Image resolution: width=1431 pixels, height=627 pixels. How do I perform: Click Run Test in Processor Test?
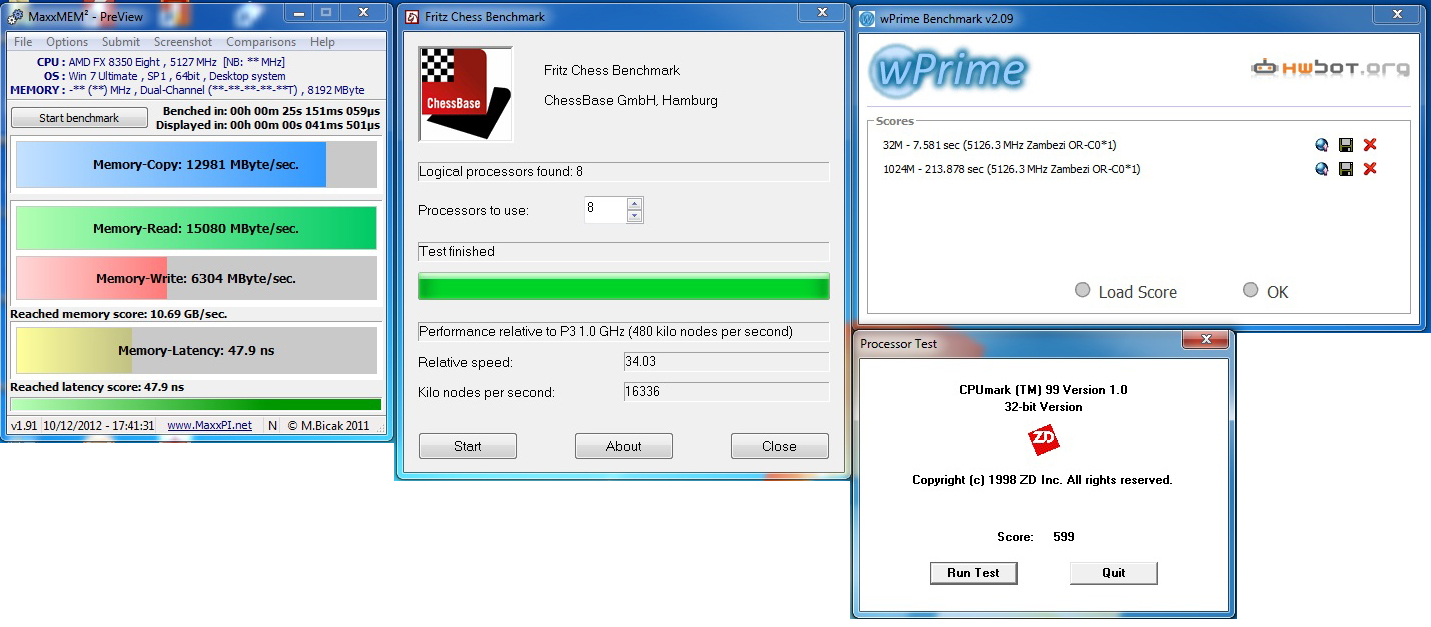[973, 573]
